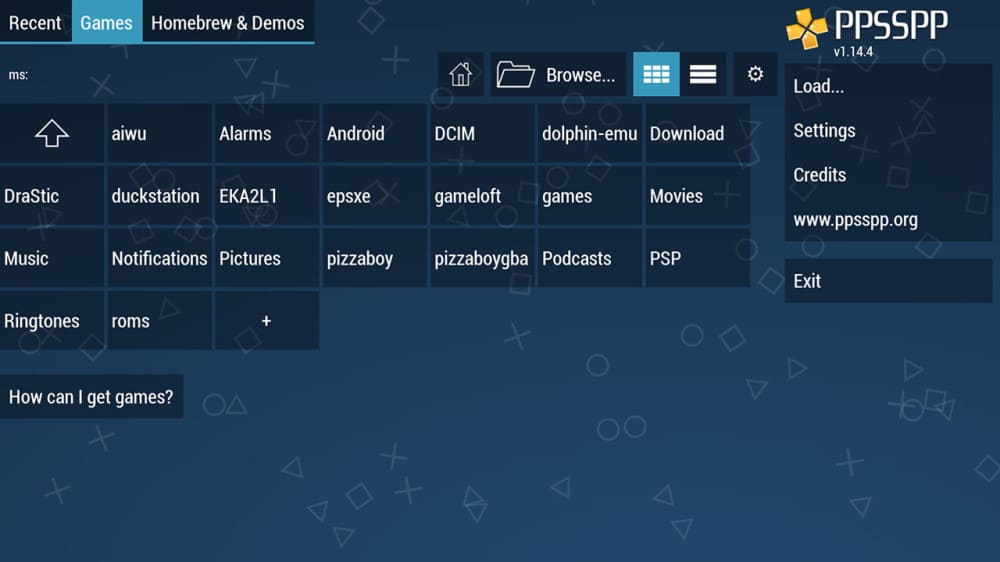This screenshot has width=1000, height=562.
Task: Switch to Homebrew & Demos tab
Action: (228, 22)
